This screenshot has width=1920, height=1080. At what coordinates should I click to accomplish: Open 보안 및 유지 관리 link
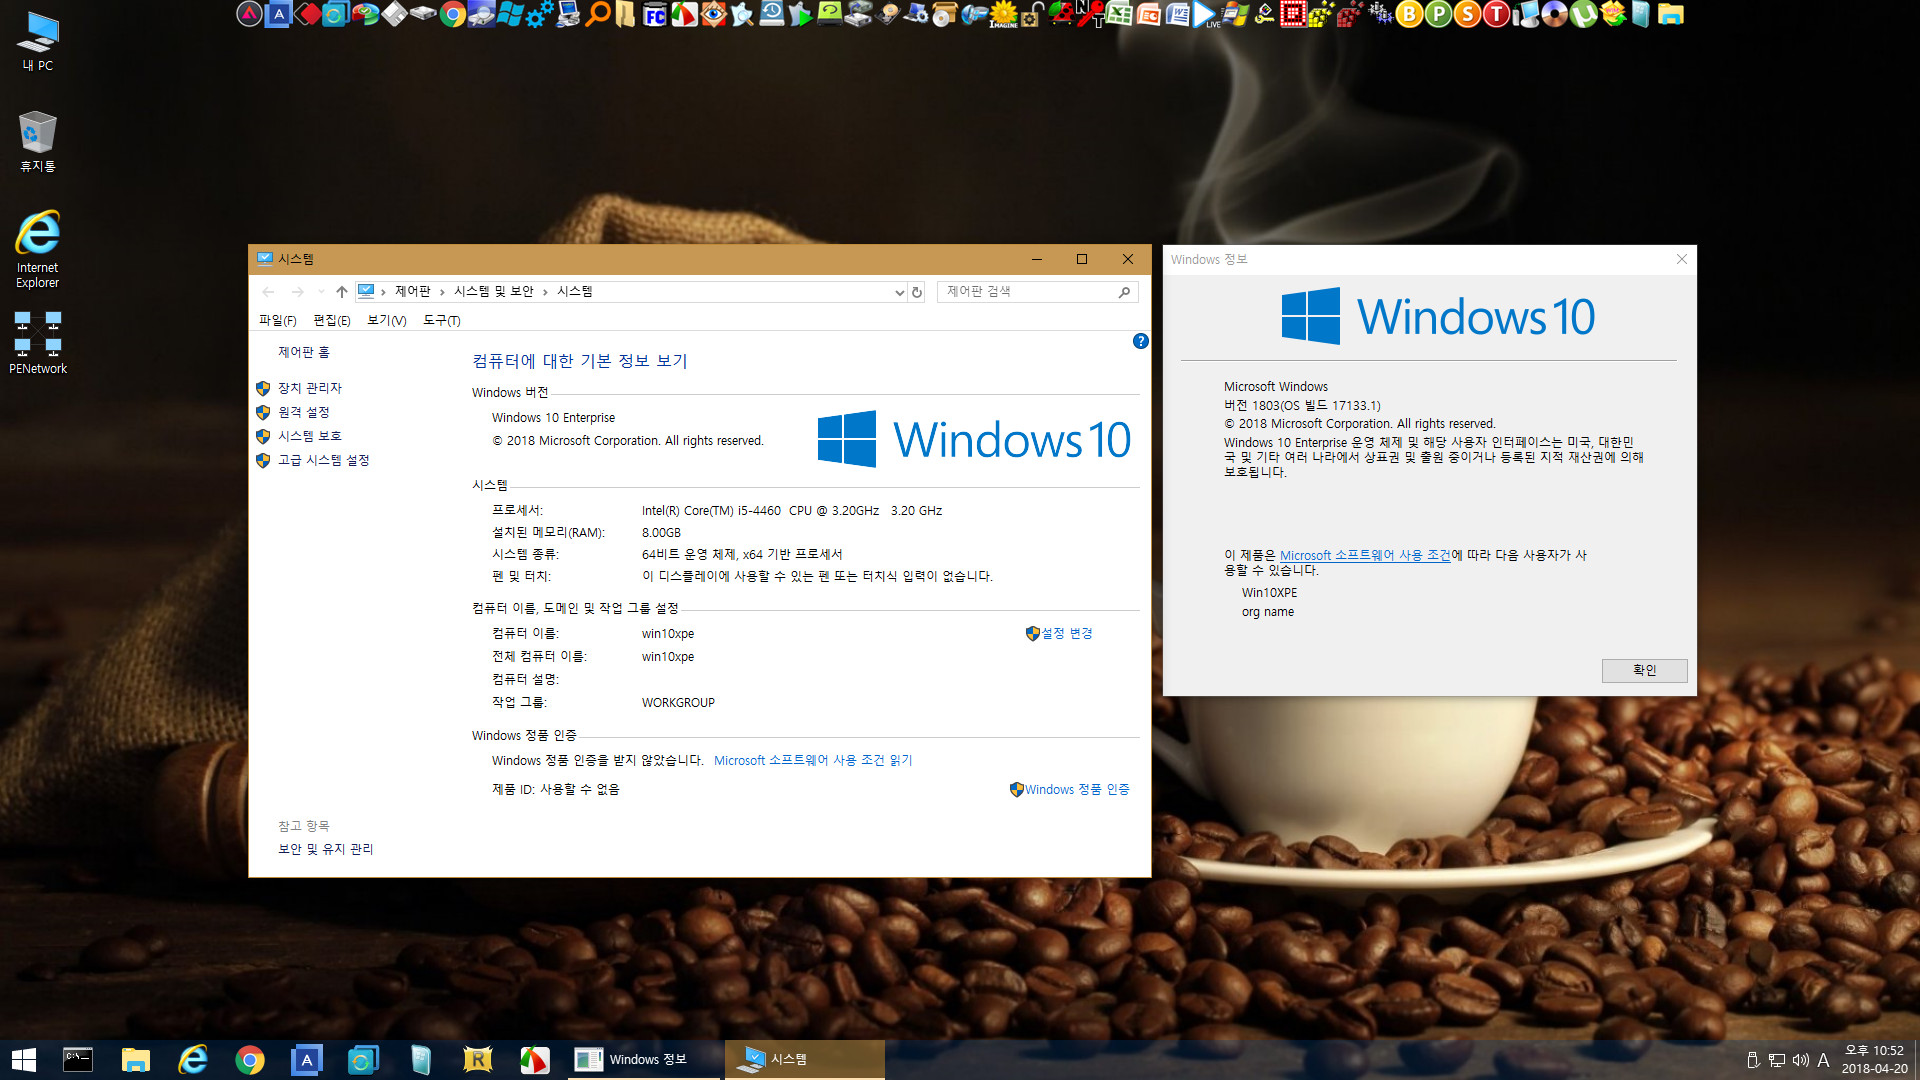(325, 849)
